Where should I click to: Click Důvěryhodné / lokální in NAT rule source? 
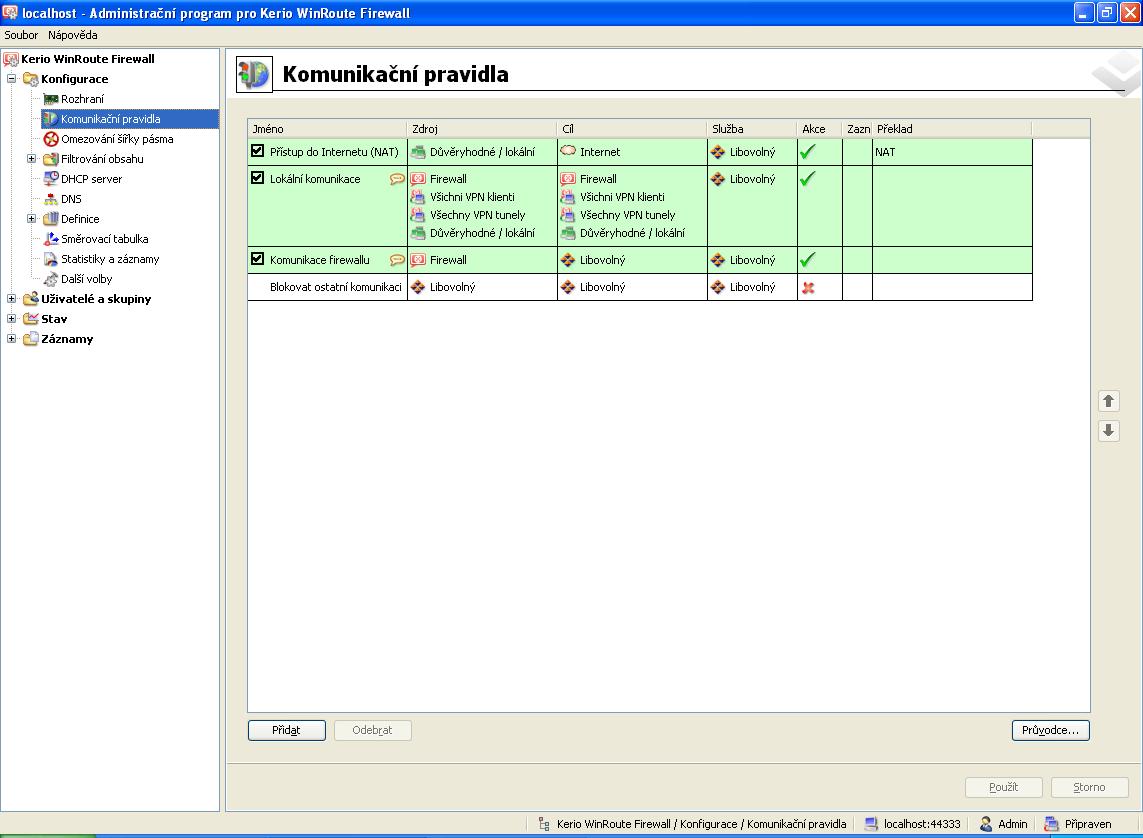tap(482, 152)
